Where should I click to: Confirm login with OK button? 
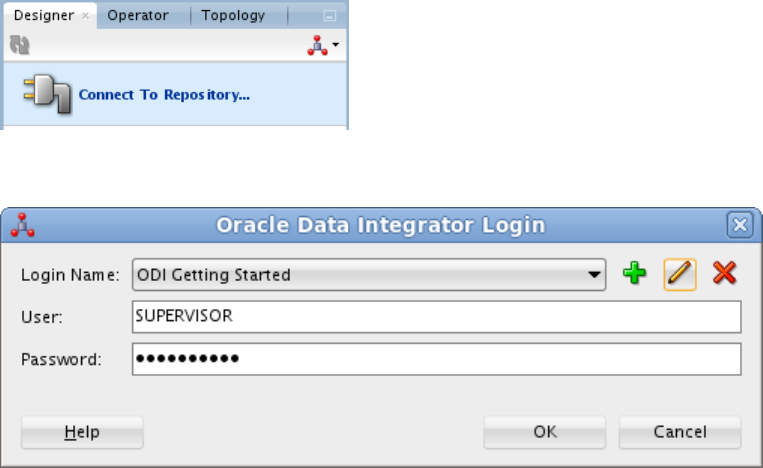(x=545, y=432)
